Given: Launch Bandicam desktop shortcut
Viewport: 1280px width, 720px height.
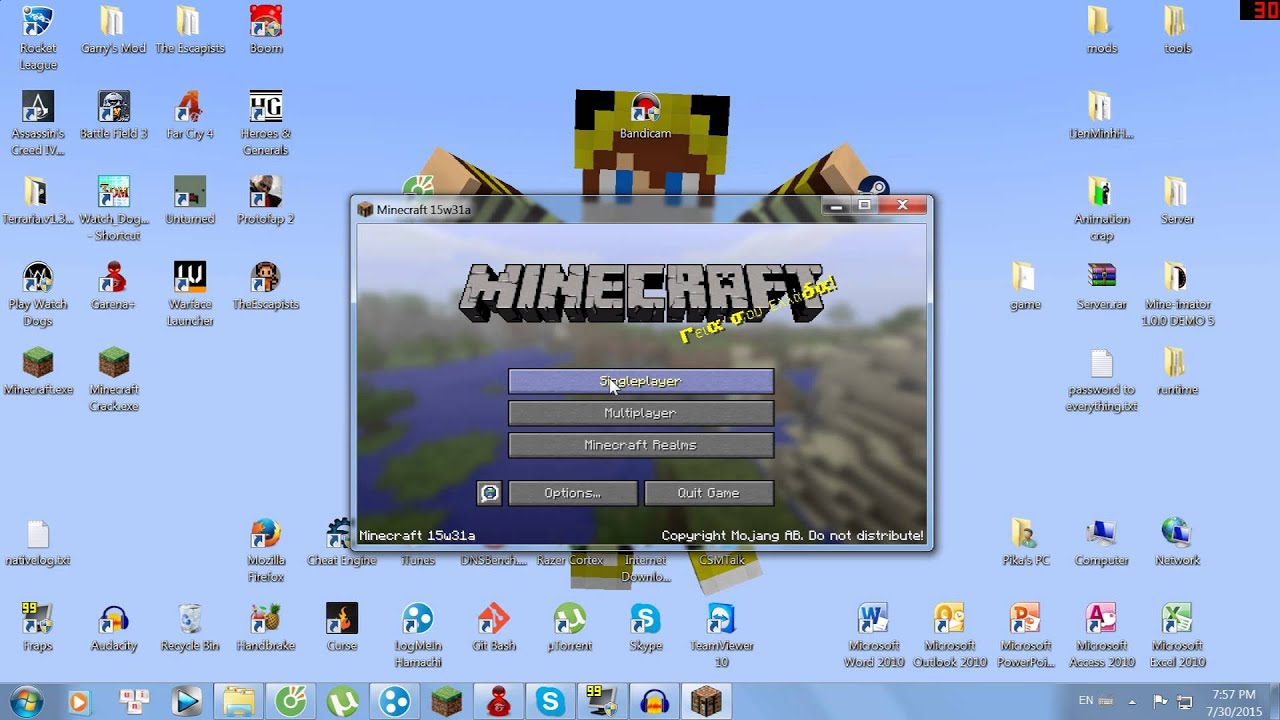Looking at the screenshot, I should [x=646, y=115].
